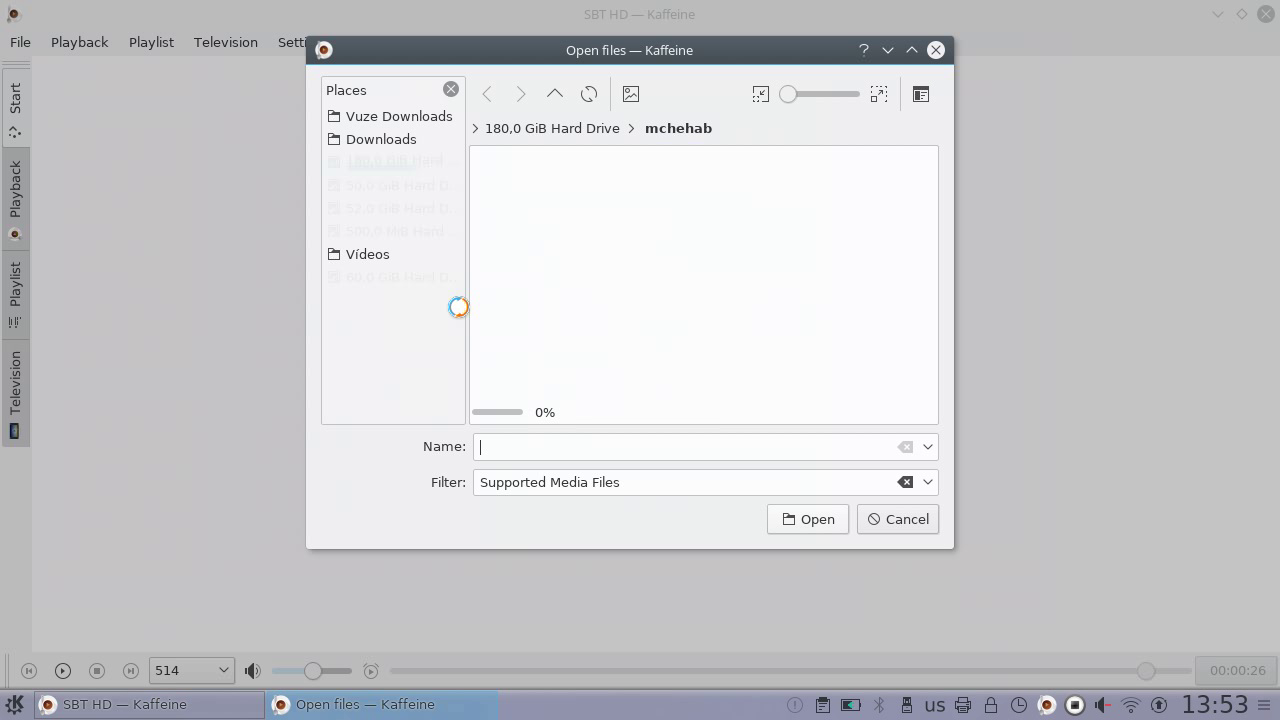Open the view options menu icon

(x=921, y=94)
